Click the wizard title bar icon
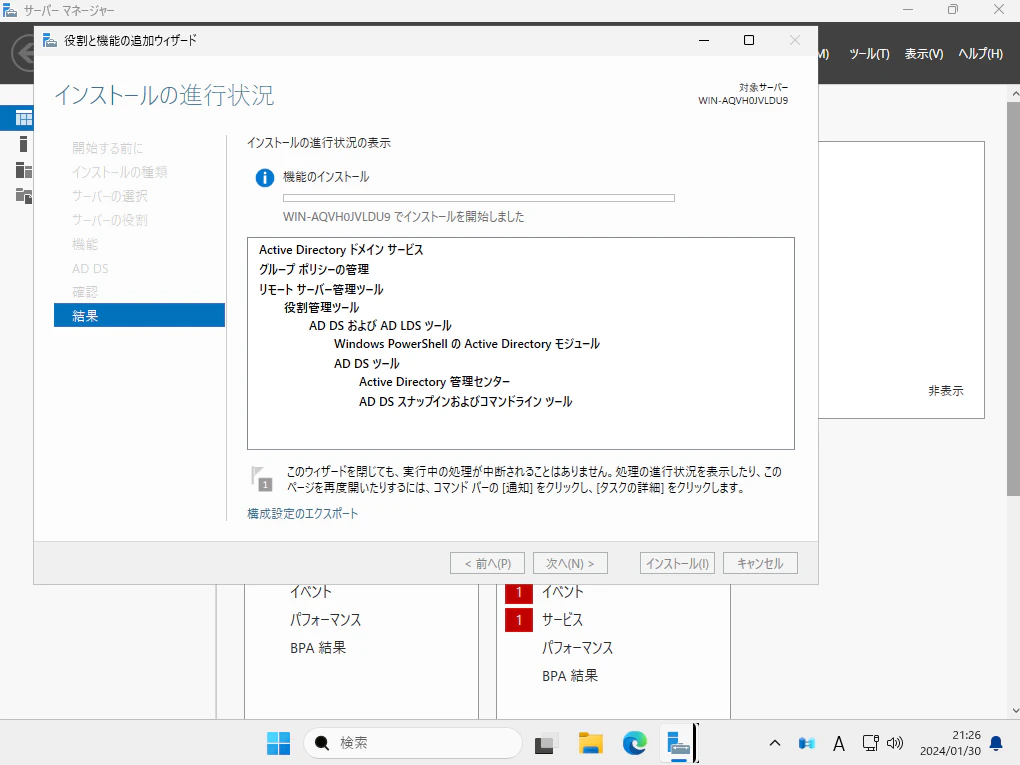 49,40
